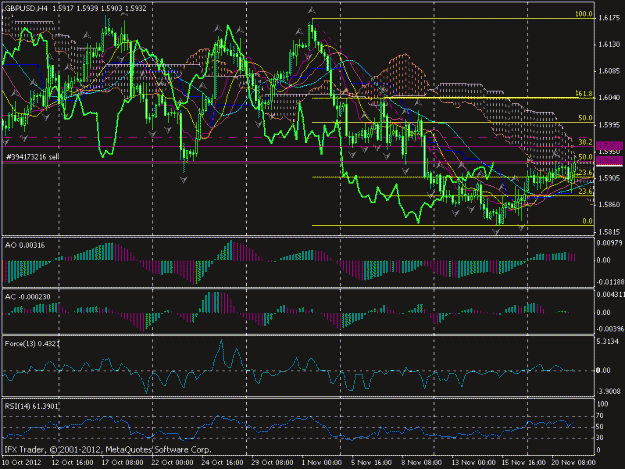
Task: Click the '29 Oct 08:00' time label
Action: click(x=272, y=463)
